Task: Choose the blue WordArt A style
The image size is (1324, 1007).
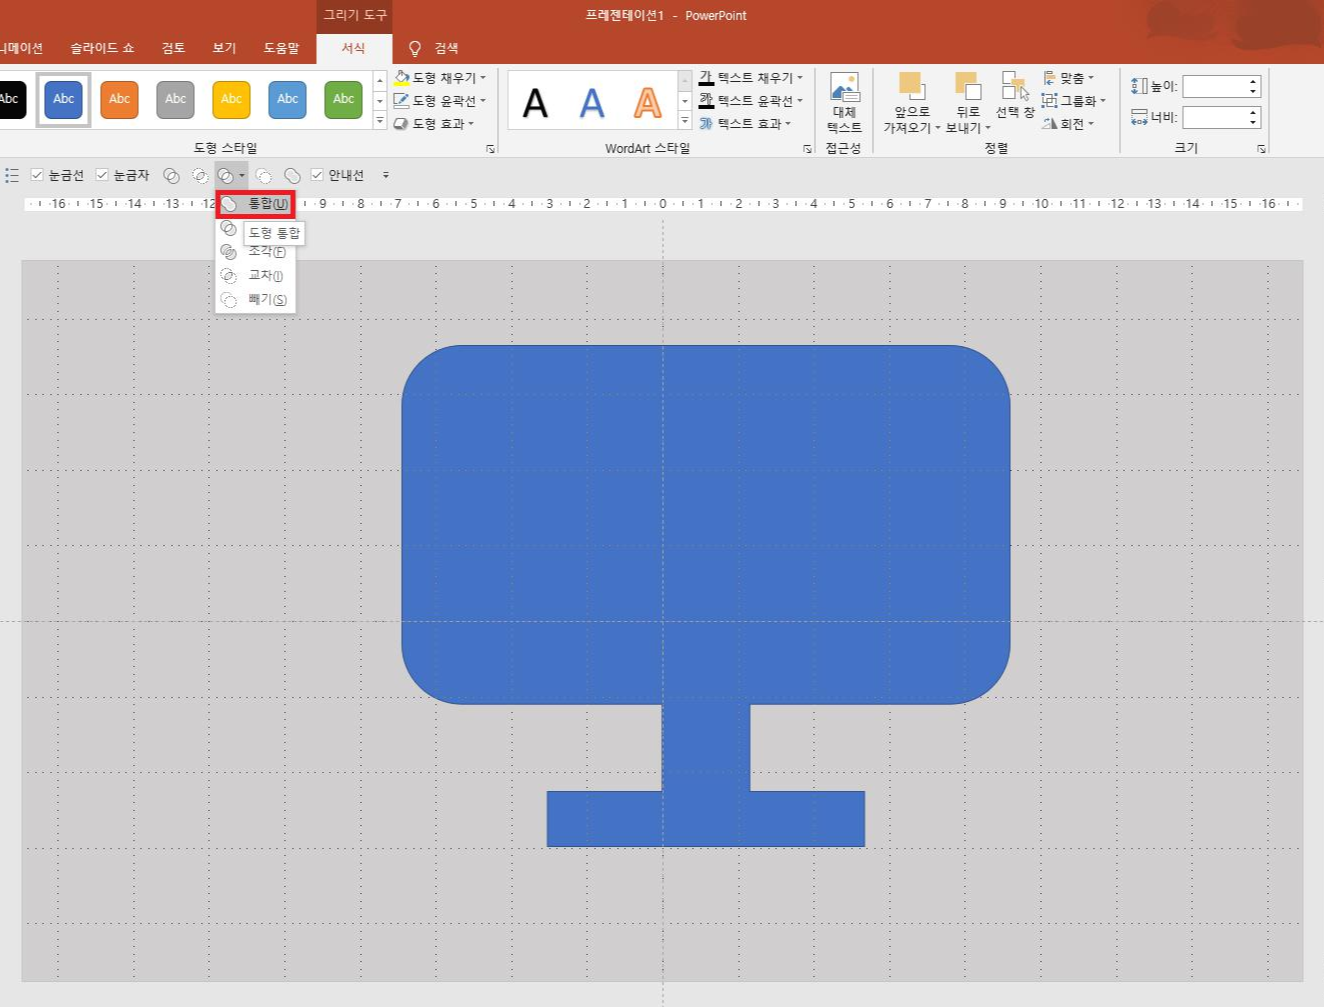Action: coord(592,102)
